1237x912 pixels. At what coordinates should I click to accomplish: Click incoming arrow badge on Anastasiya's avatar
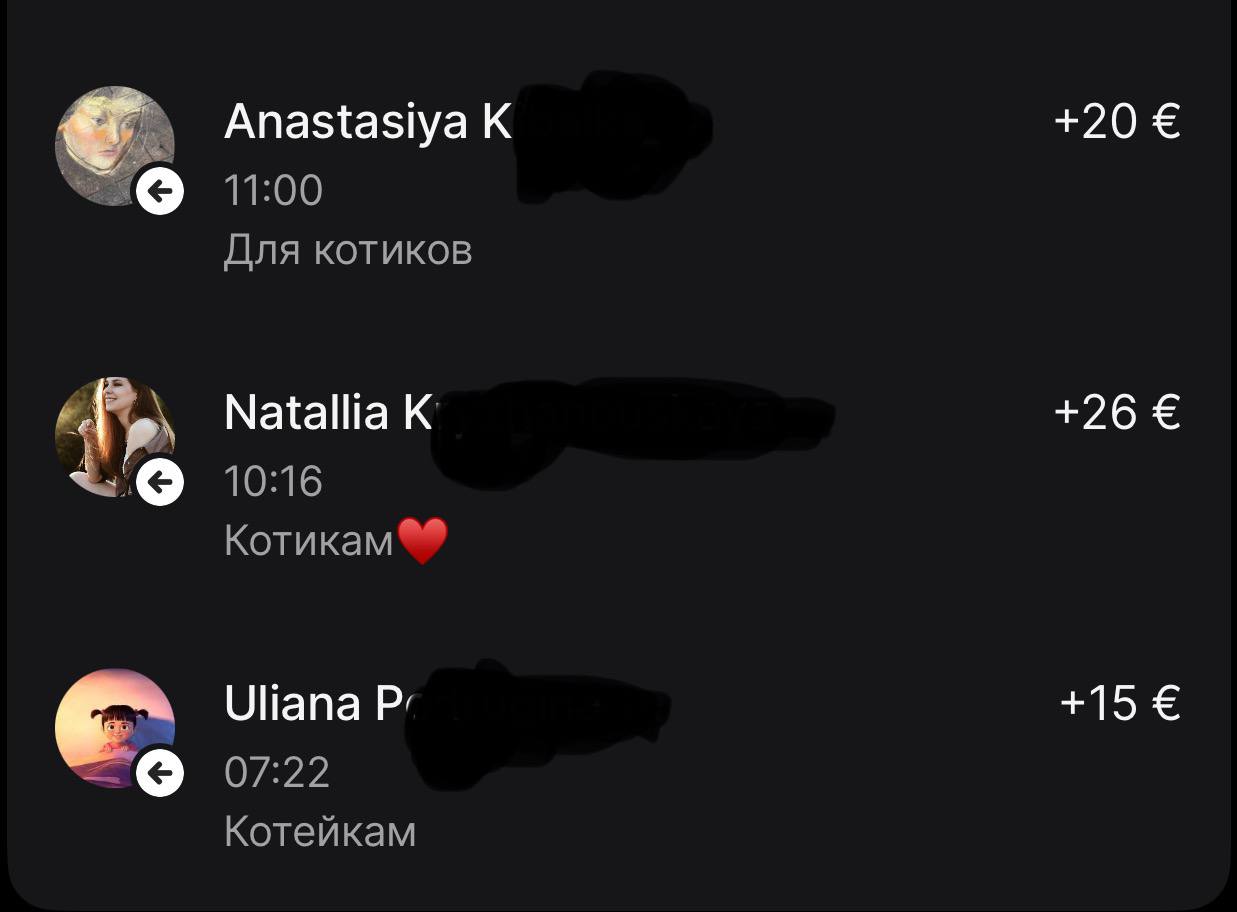tap(160, 190)
